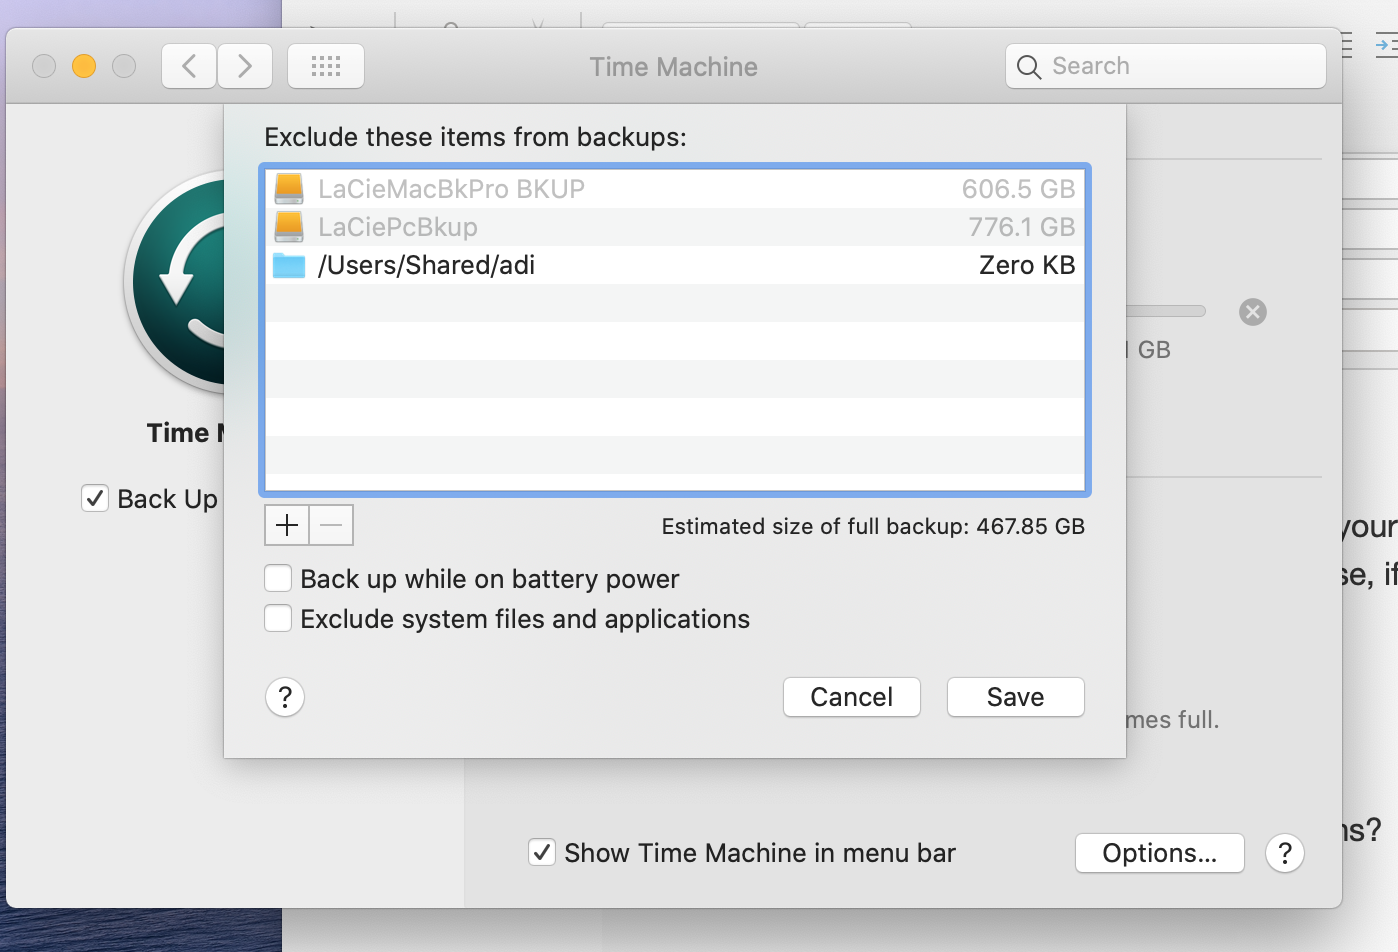Viewport: 1398px width, 952px height.
Task: Click the LaCieMacBkPro BKUP drive icon
Action: [x=289, y=189]
